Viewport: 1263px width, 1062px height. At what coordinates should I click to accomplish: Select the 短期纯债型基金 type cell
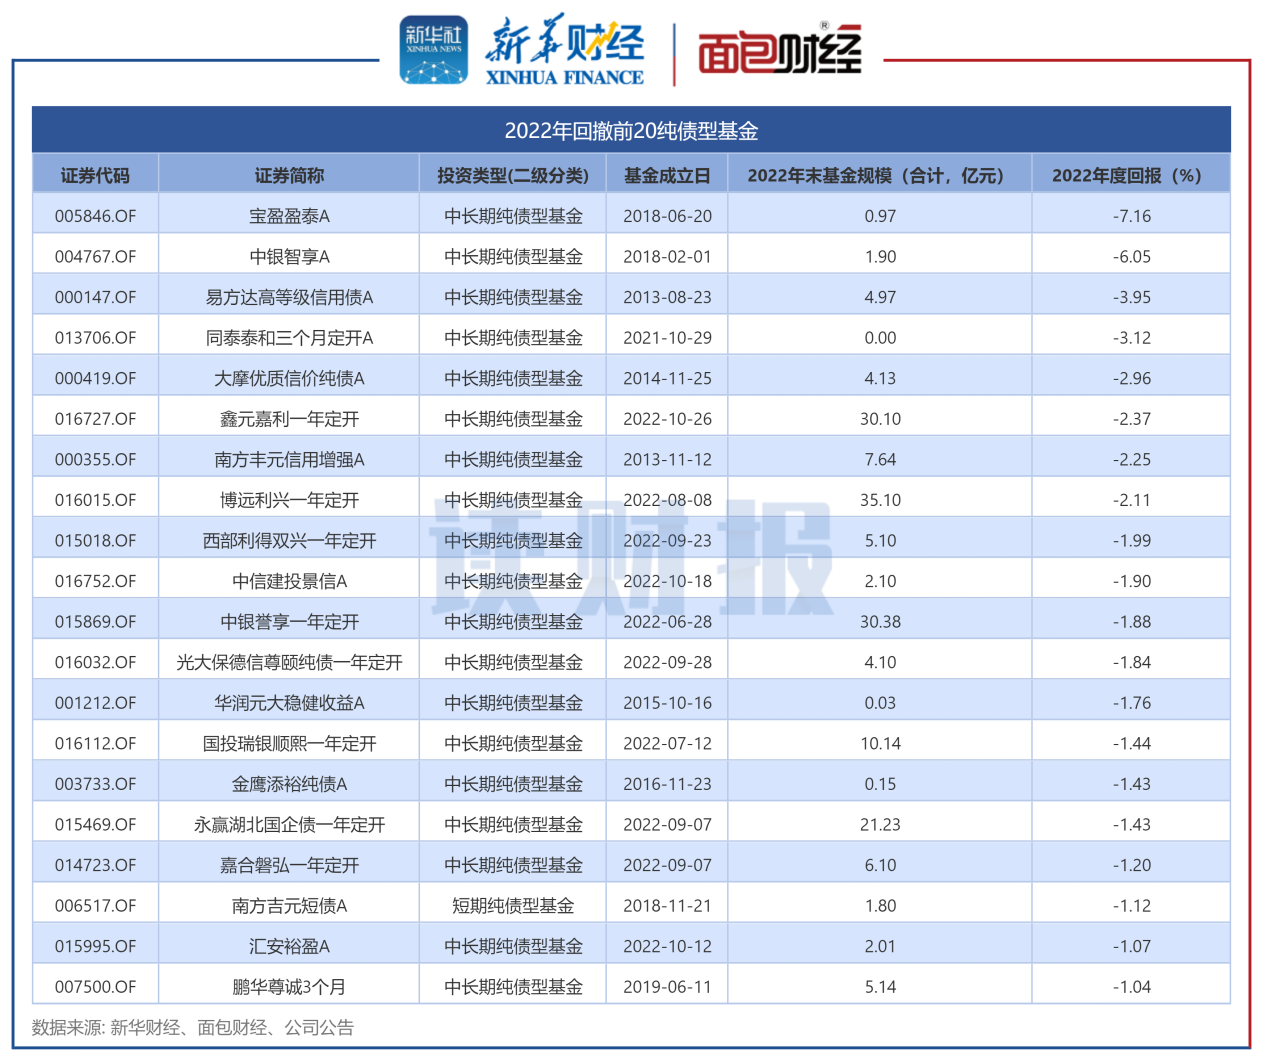click(x=513, y=906)
